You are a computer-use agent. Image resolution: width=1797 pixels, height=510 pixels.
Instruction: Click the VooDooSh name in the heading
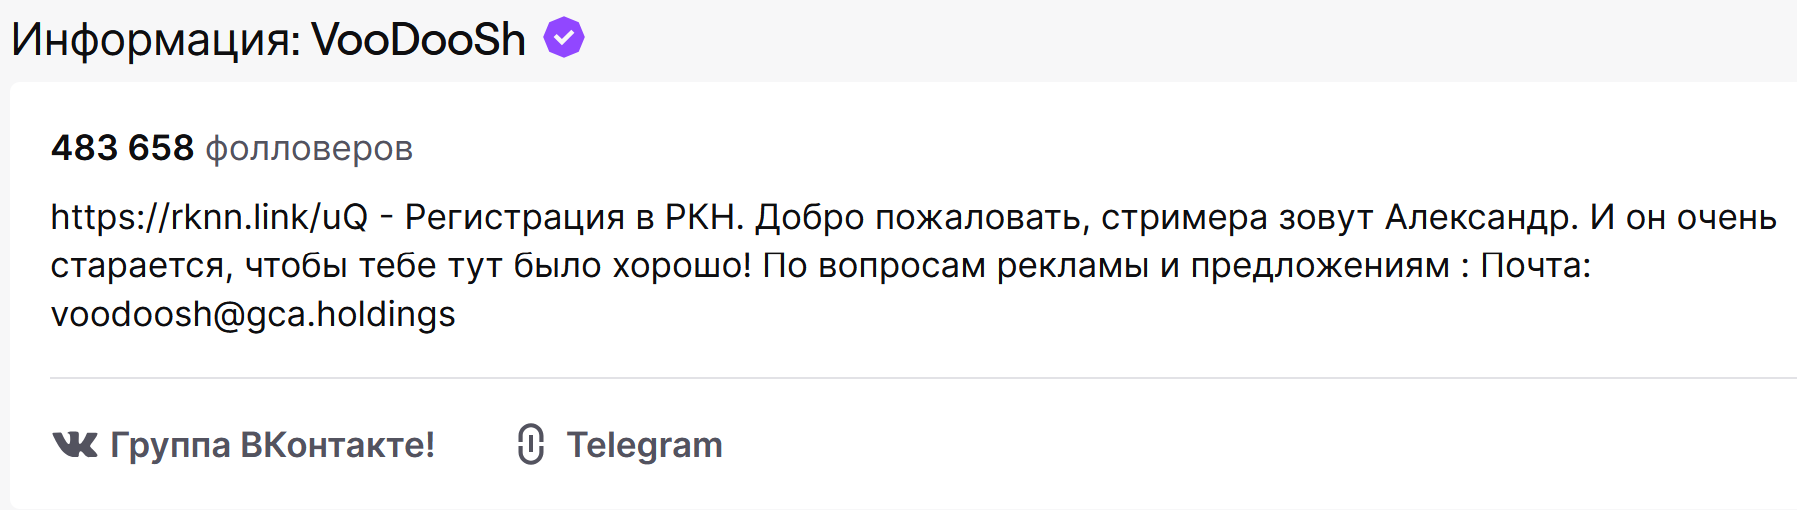[418, 40]
